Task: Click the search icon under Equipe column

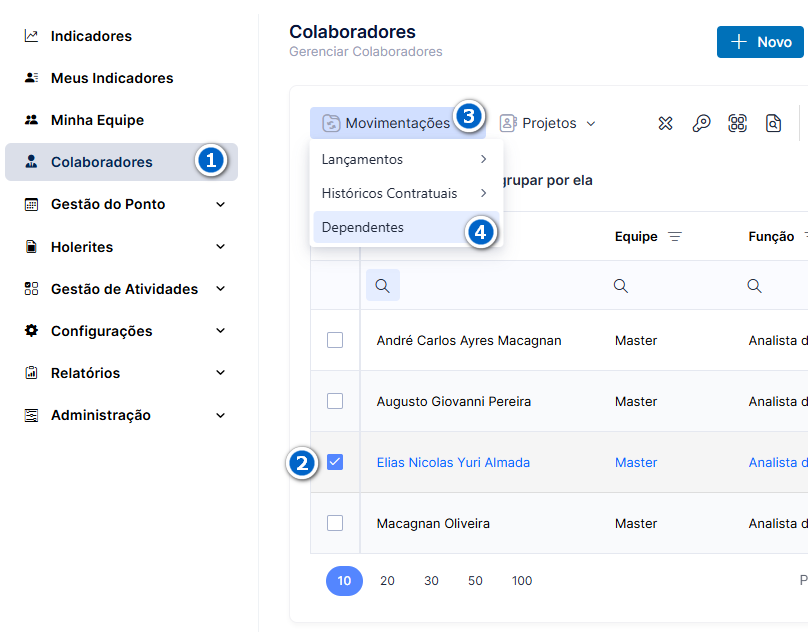Action: [x=621, y=286]
